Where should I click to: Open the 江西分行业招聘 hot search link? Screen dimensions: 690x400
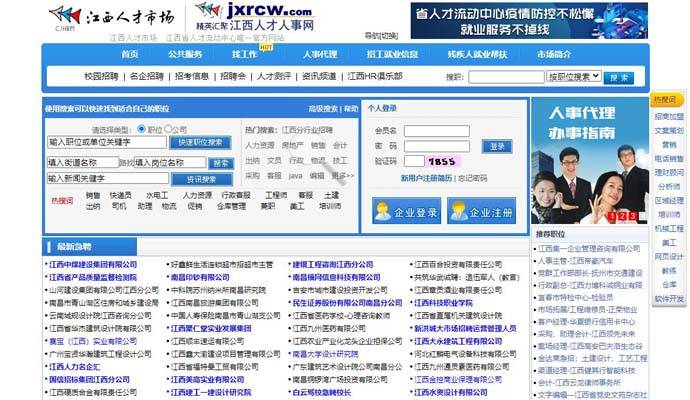[307, 130]
